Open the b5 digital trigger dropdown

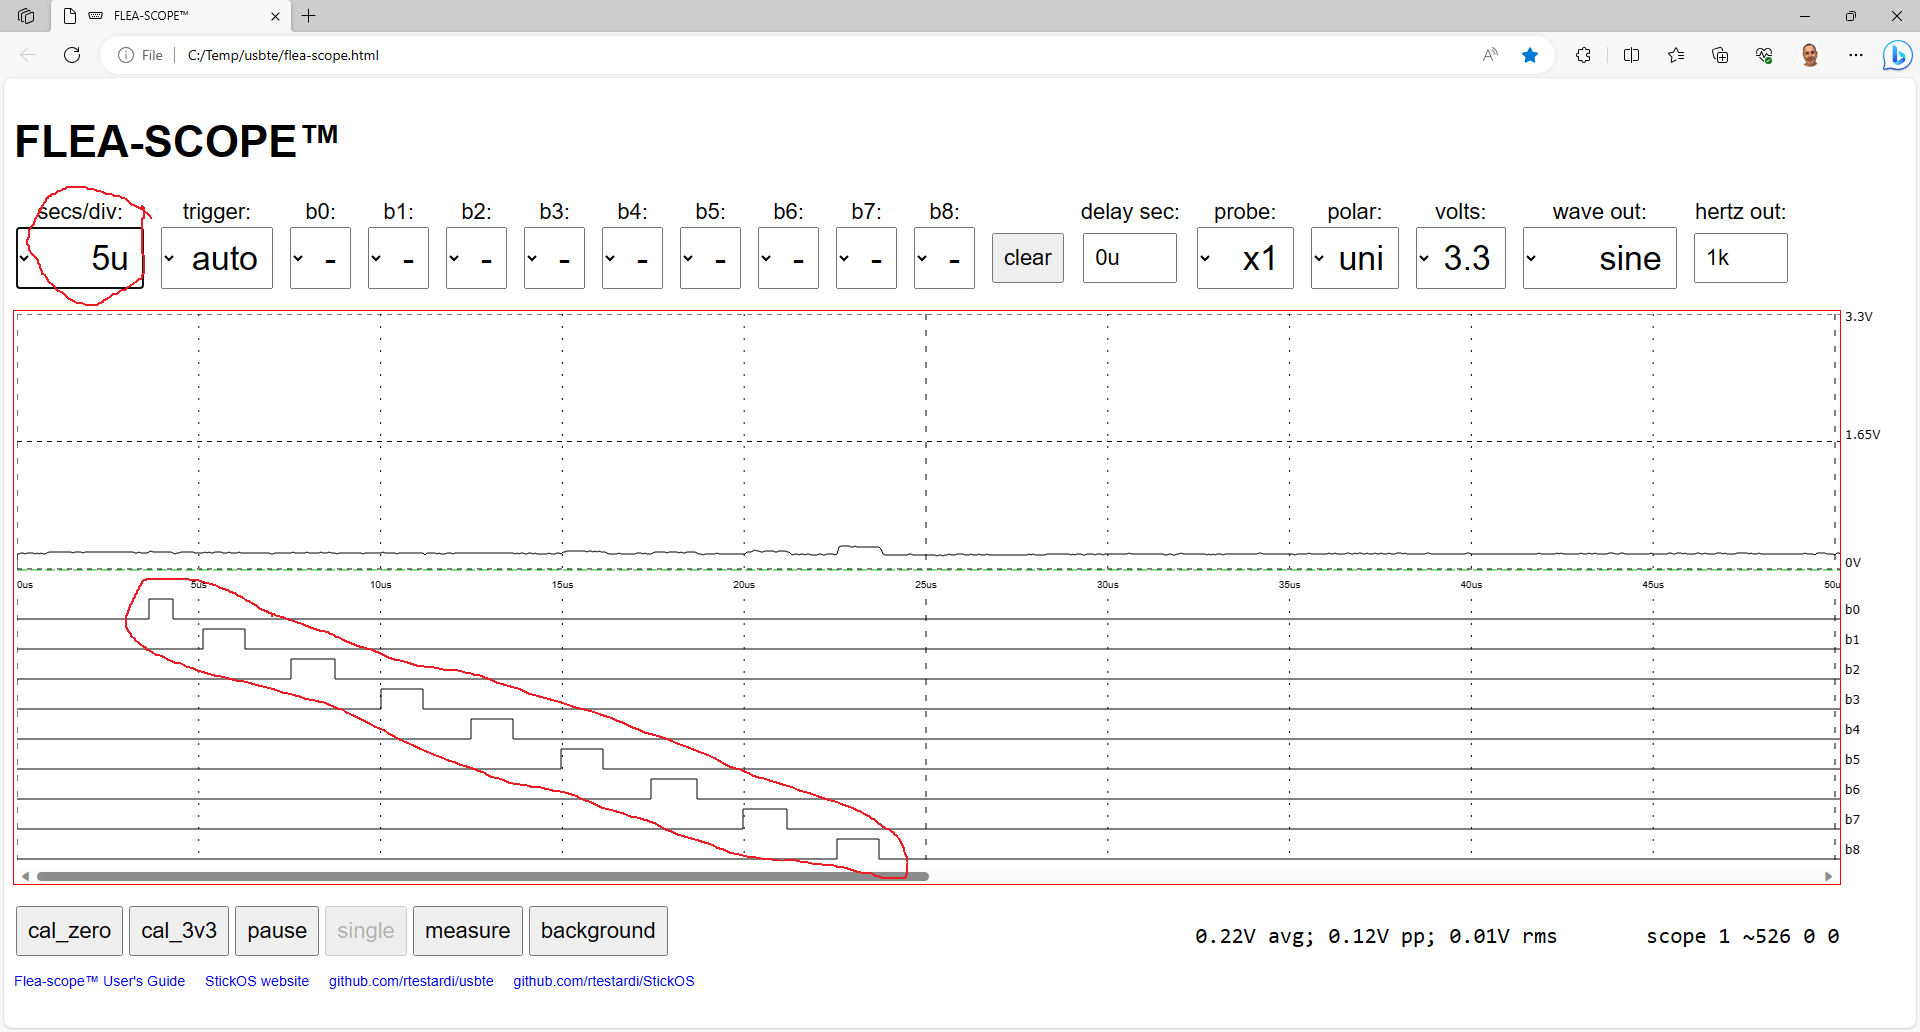710,258
